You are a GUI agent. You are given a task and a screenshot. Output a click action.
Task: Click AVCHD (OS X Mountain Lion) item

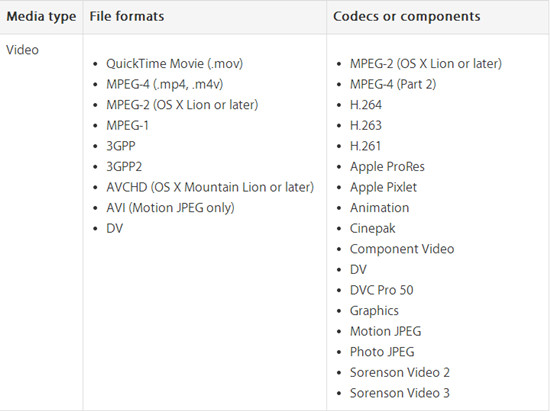[x=210, y=187]
